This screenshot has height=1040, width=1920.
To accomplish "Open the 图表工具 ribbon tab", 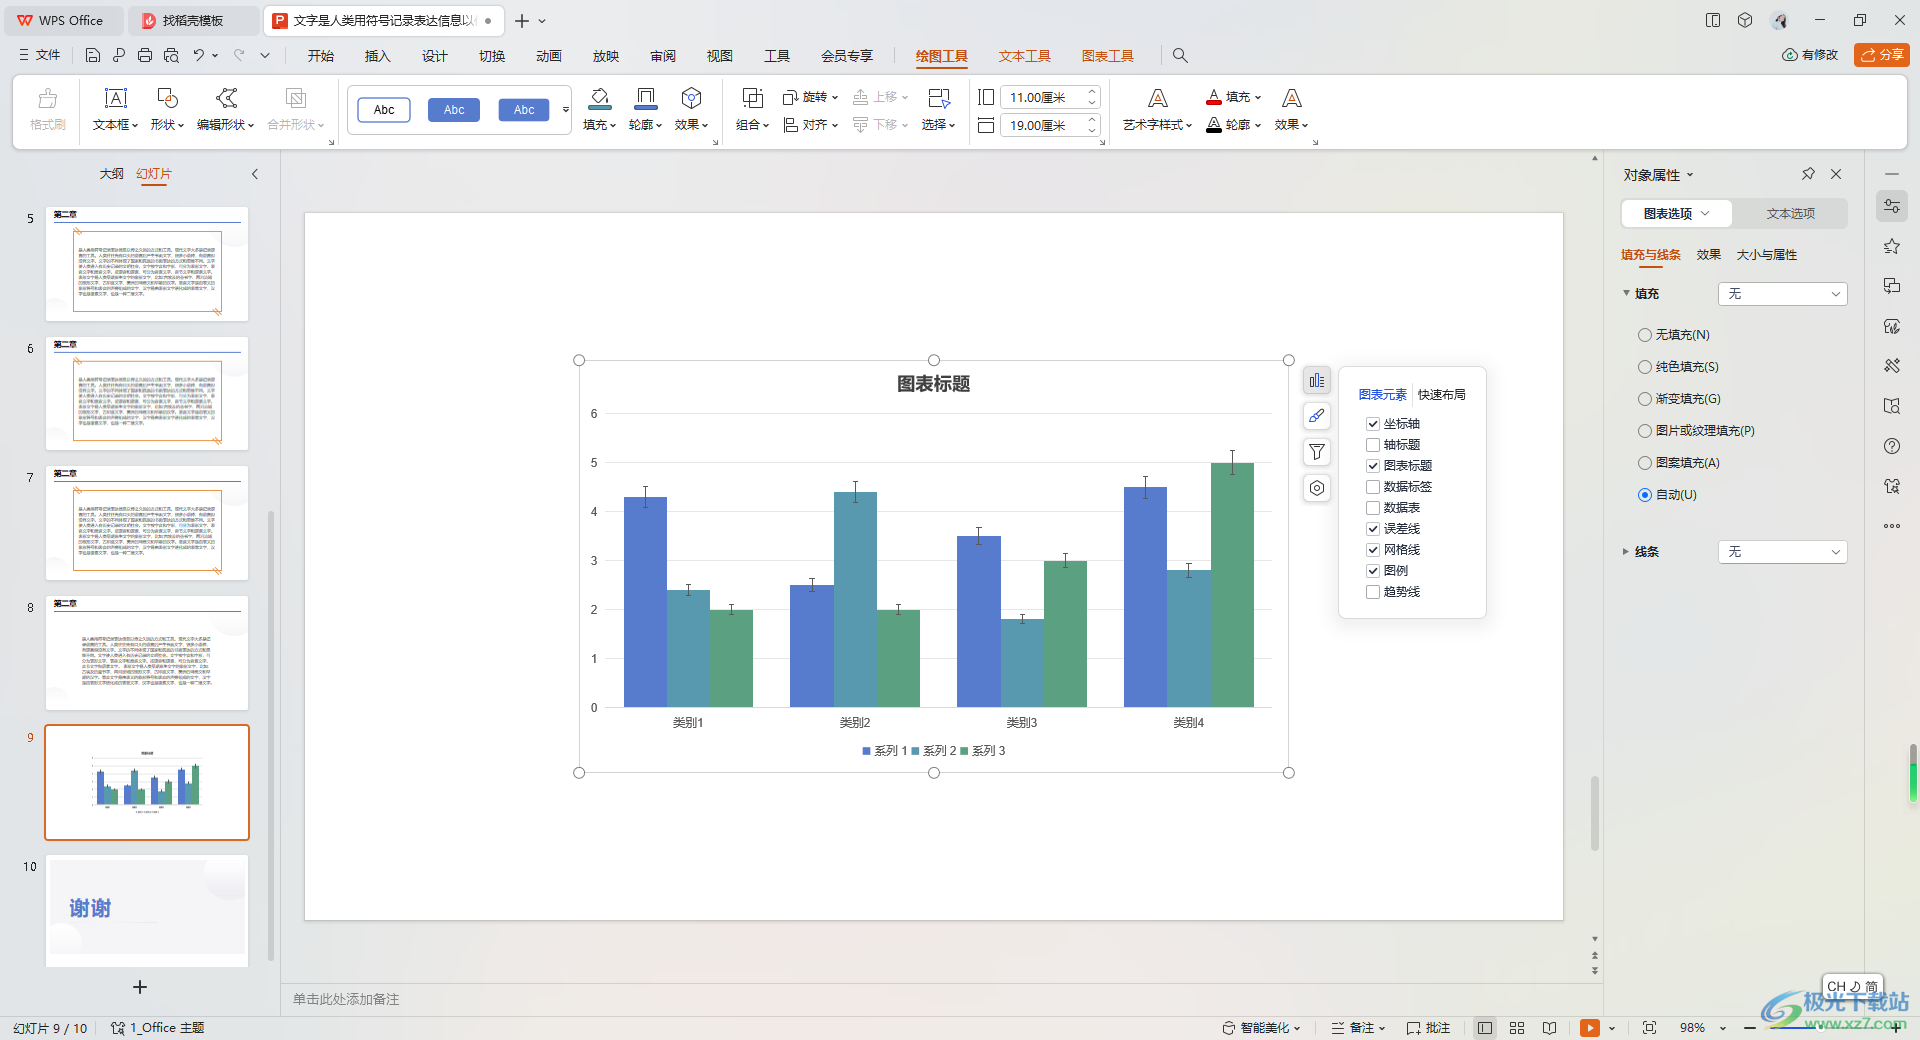I will (x=1107, y=56).
